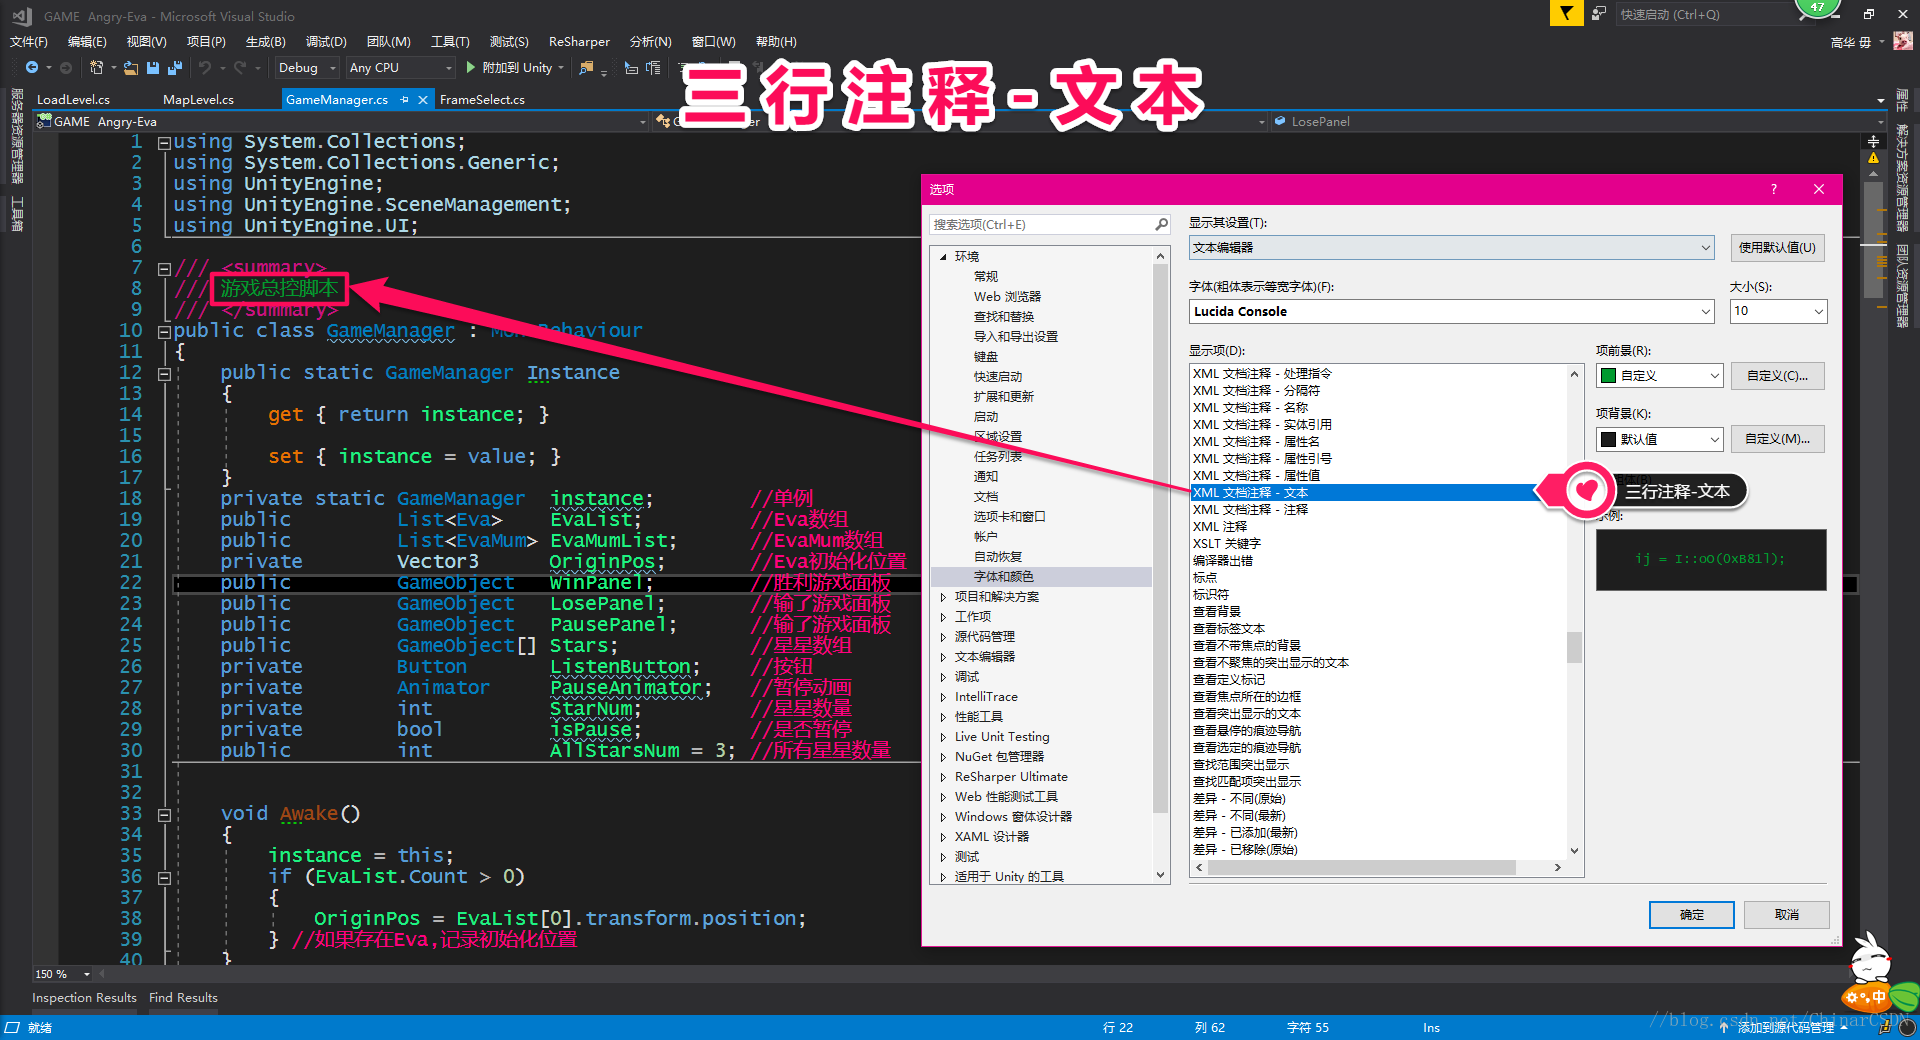Switch to the MapLevel.cs tab
Image resolution: width=1920 pixels, height=1040 pixels.
point(198,99)
